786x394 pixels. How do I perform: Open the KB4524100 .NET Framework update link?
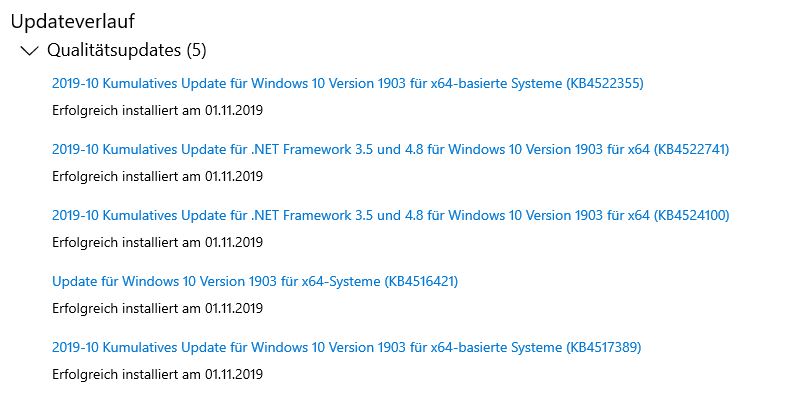coord(390,216)
